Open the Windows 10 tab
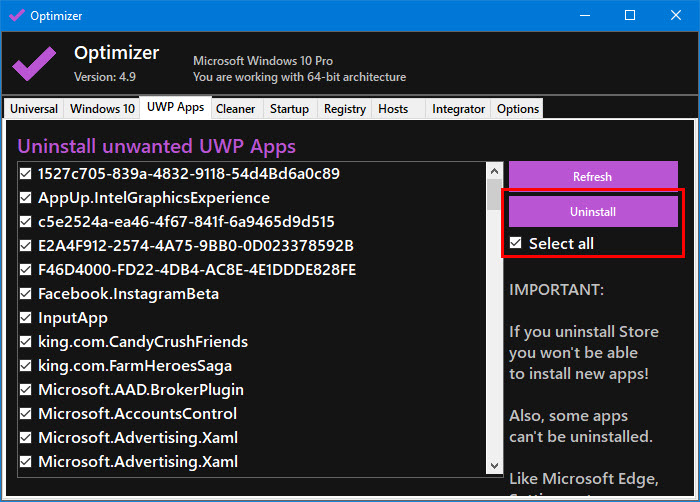 pyautogui.click(x=102, y=109)
